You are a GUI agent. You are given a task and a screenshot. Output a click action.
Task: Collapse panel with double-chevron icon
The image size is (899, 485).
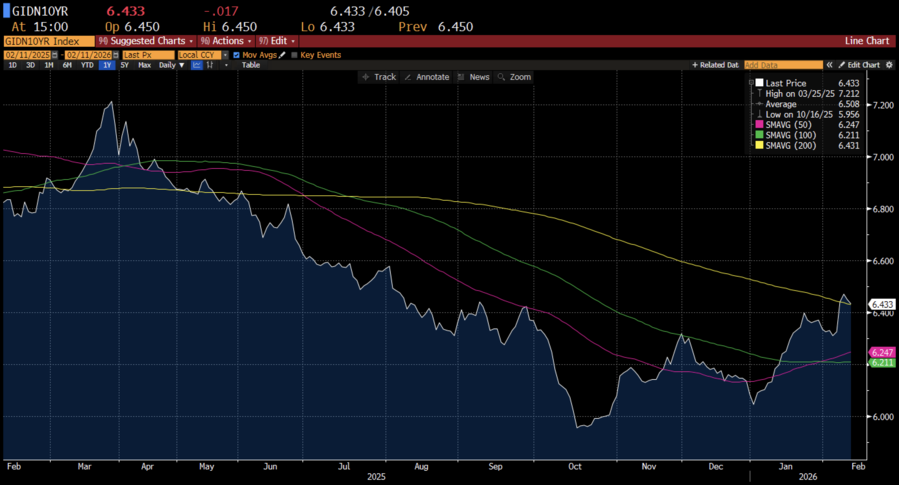(829, 65)
